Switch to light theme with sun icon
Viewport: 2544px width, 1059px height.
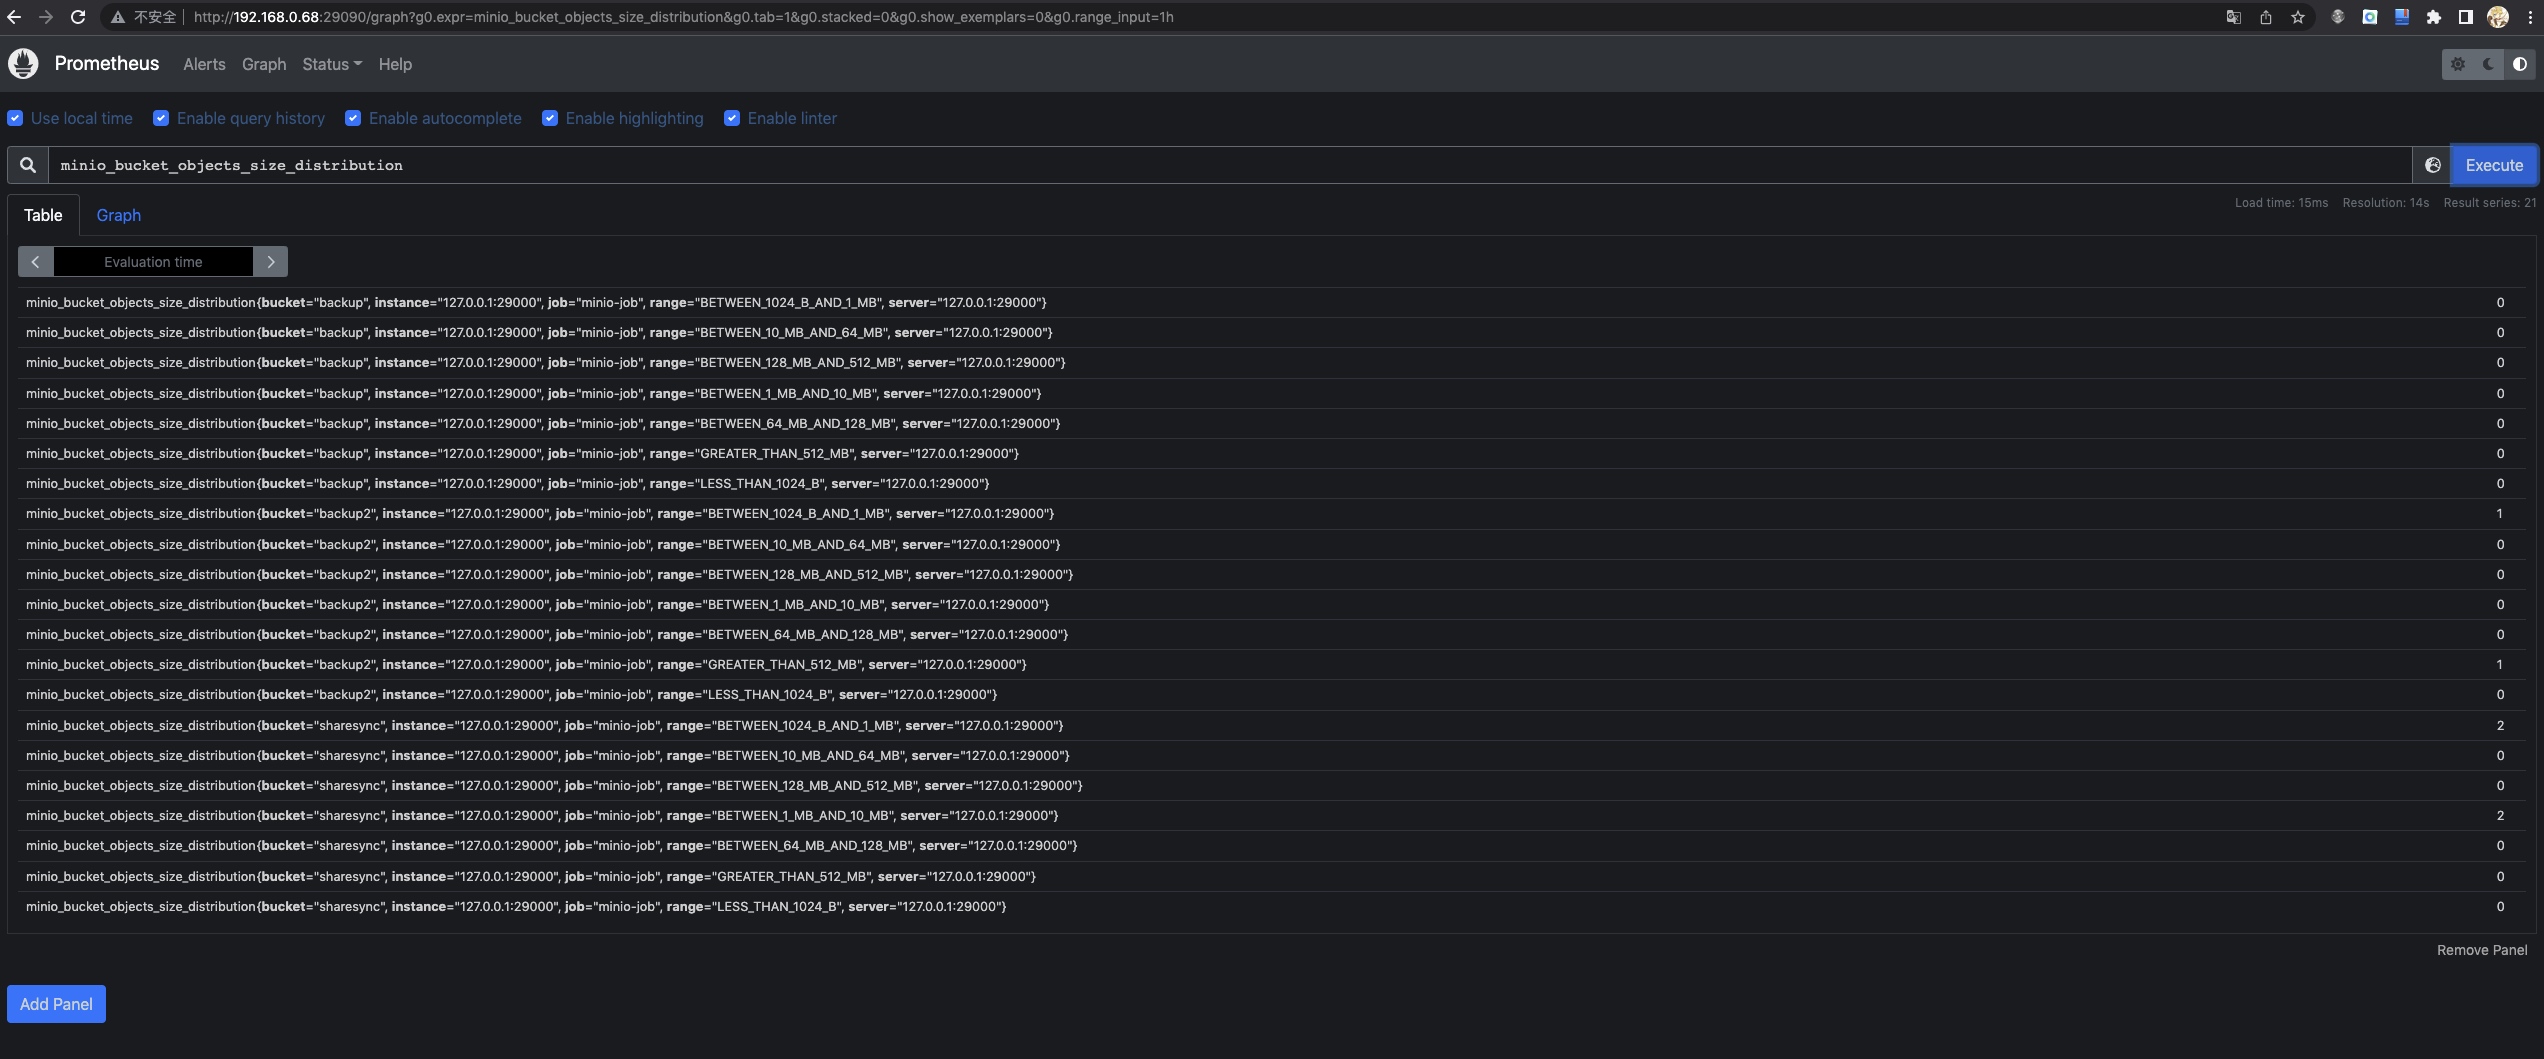pyautogui.click(x=2458, y=64)
